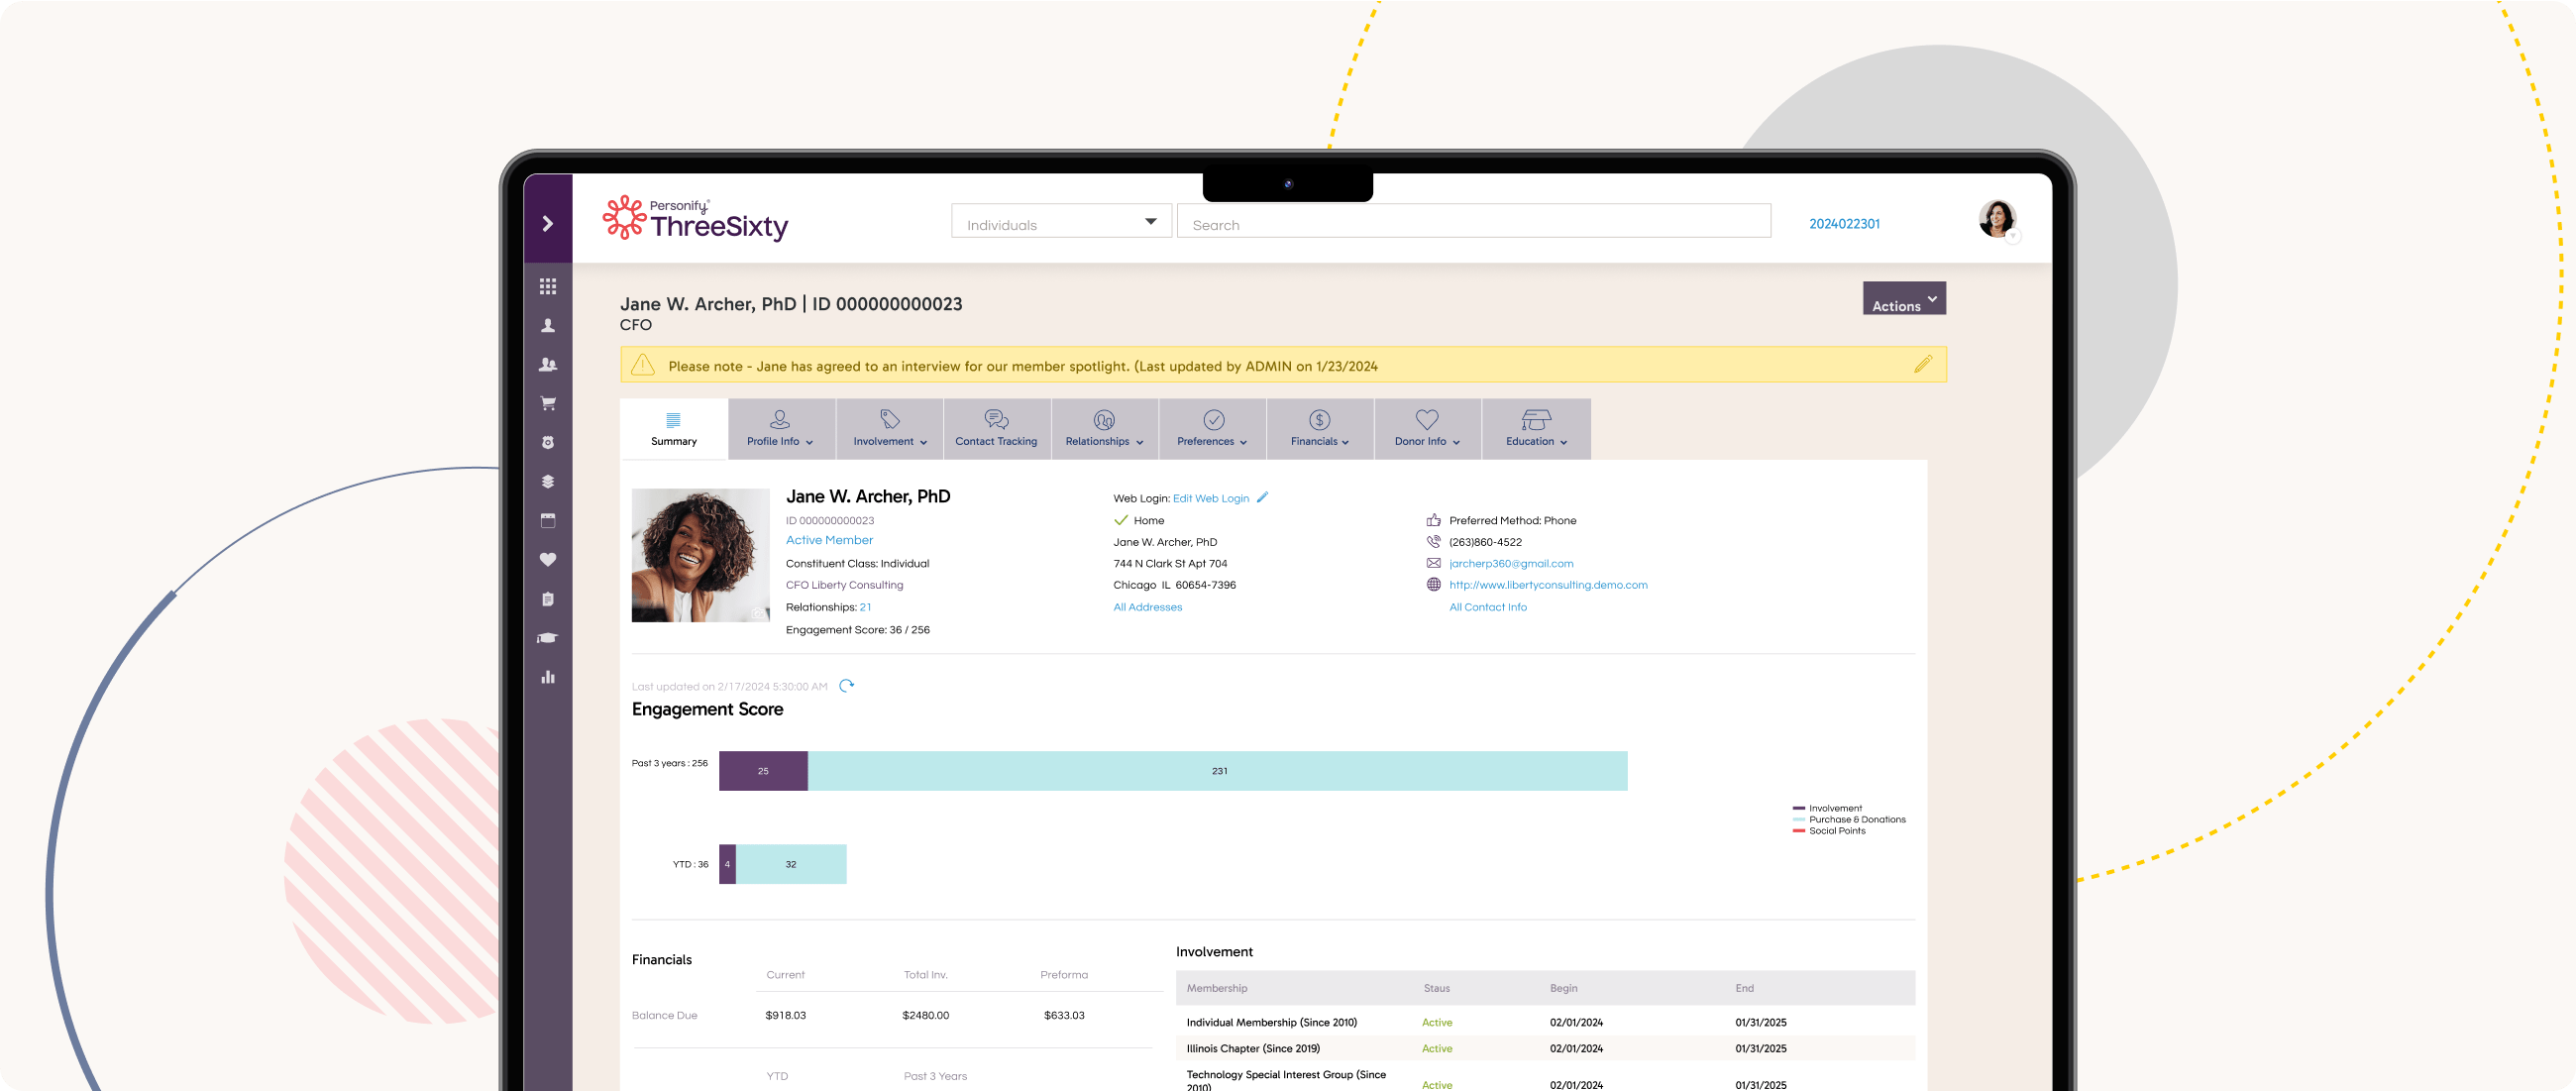This screenshot has width=2576, height=1091.
Task: Switch to the Contact Tracking tab
Action: click(996, 429)
